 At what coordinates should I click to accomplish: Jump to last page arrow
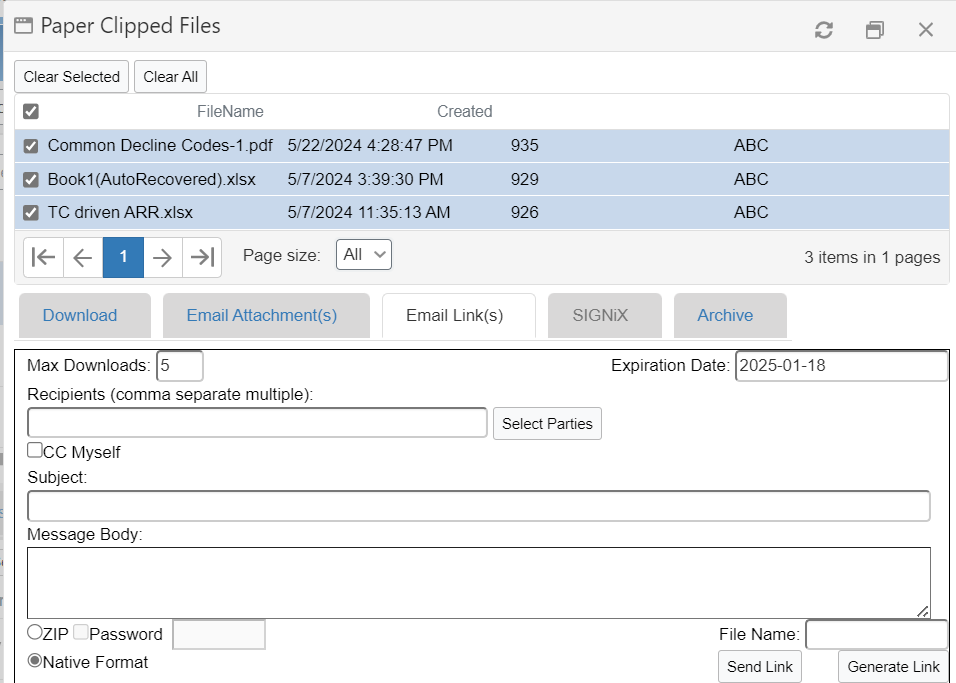202,257
